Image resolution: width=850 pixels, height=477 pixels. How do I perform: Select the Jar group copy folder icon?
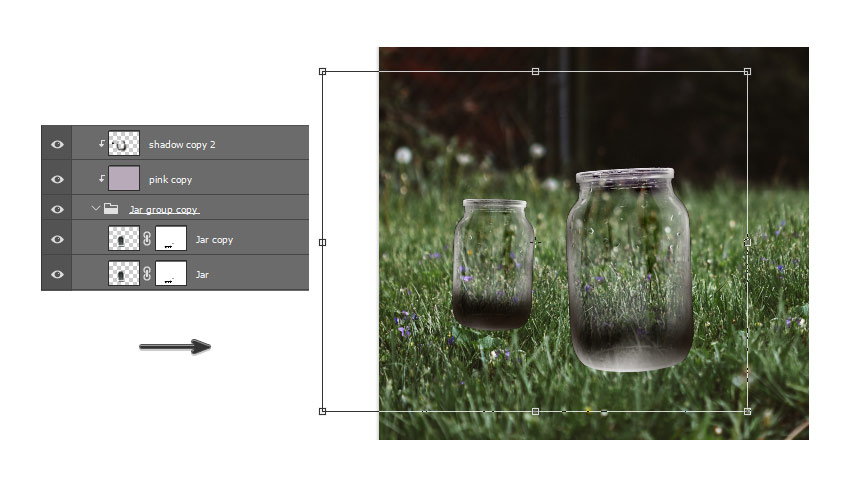pos(111,209)
